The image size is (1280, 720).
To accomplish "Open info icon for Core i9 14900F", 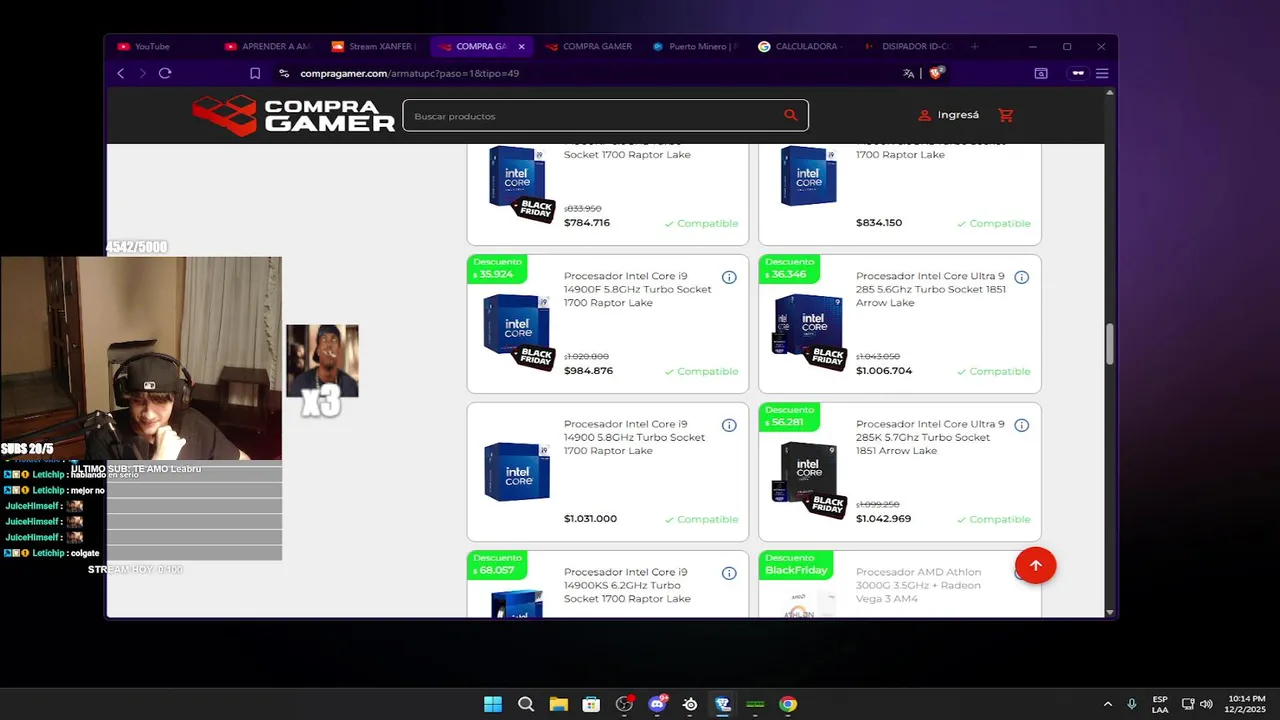I will coord(729,277).
